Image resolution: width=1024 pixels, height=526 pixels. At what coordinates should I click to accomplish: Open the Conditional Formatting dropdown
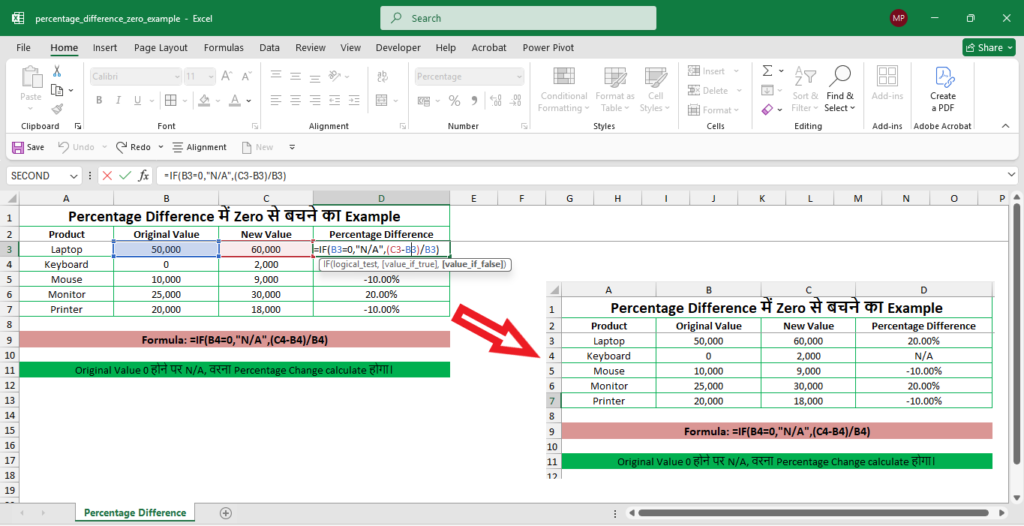click(564, 90)
